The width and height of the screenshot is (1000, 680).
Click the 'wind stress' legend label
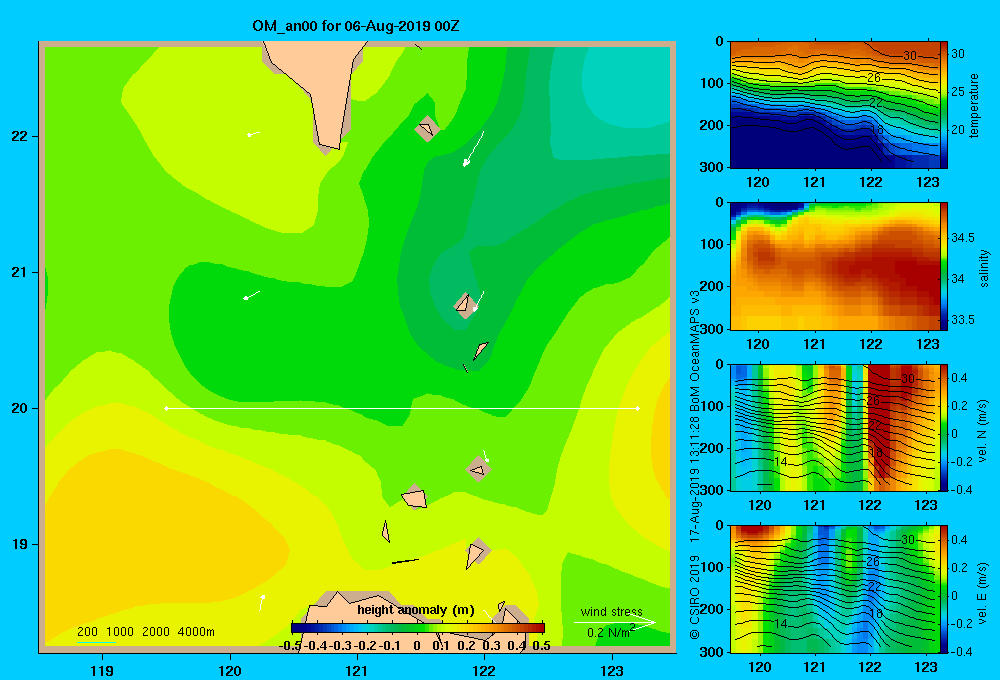[611, 611]
